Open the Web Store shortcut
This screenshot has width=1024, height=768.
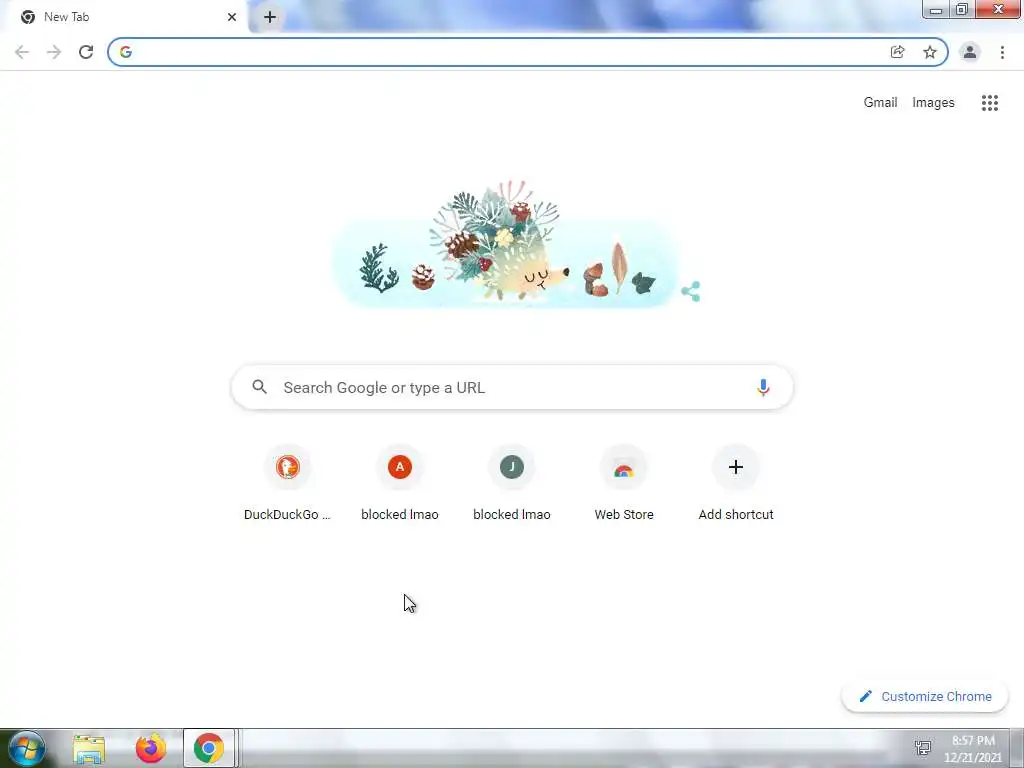click(x=624, y=484)
